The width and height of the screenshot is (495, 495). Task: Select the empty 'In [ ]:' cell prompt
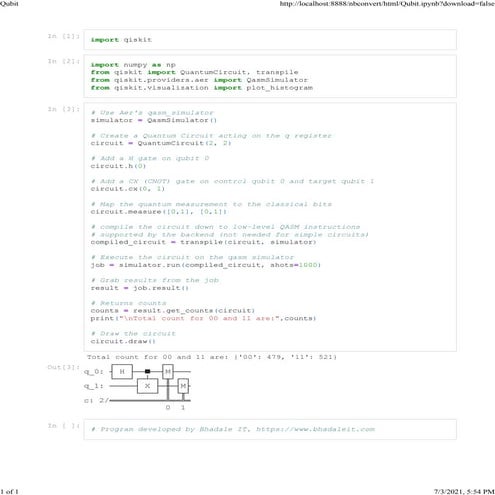pos(63,426)
